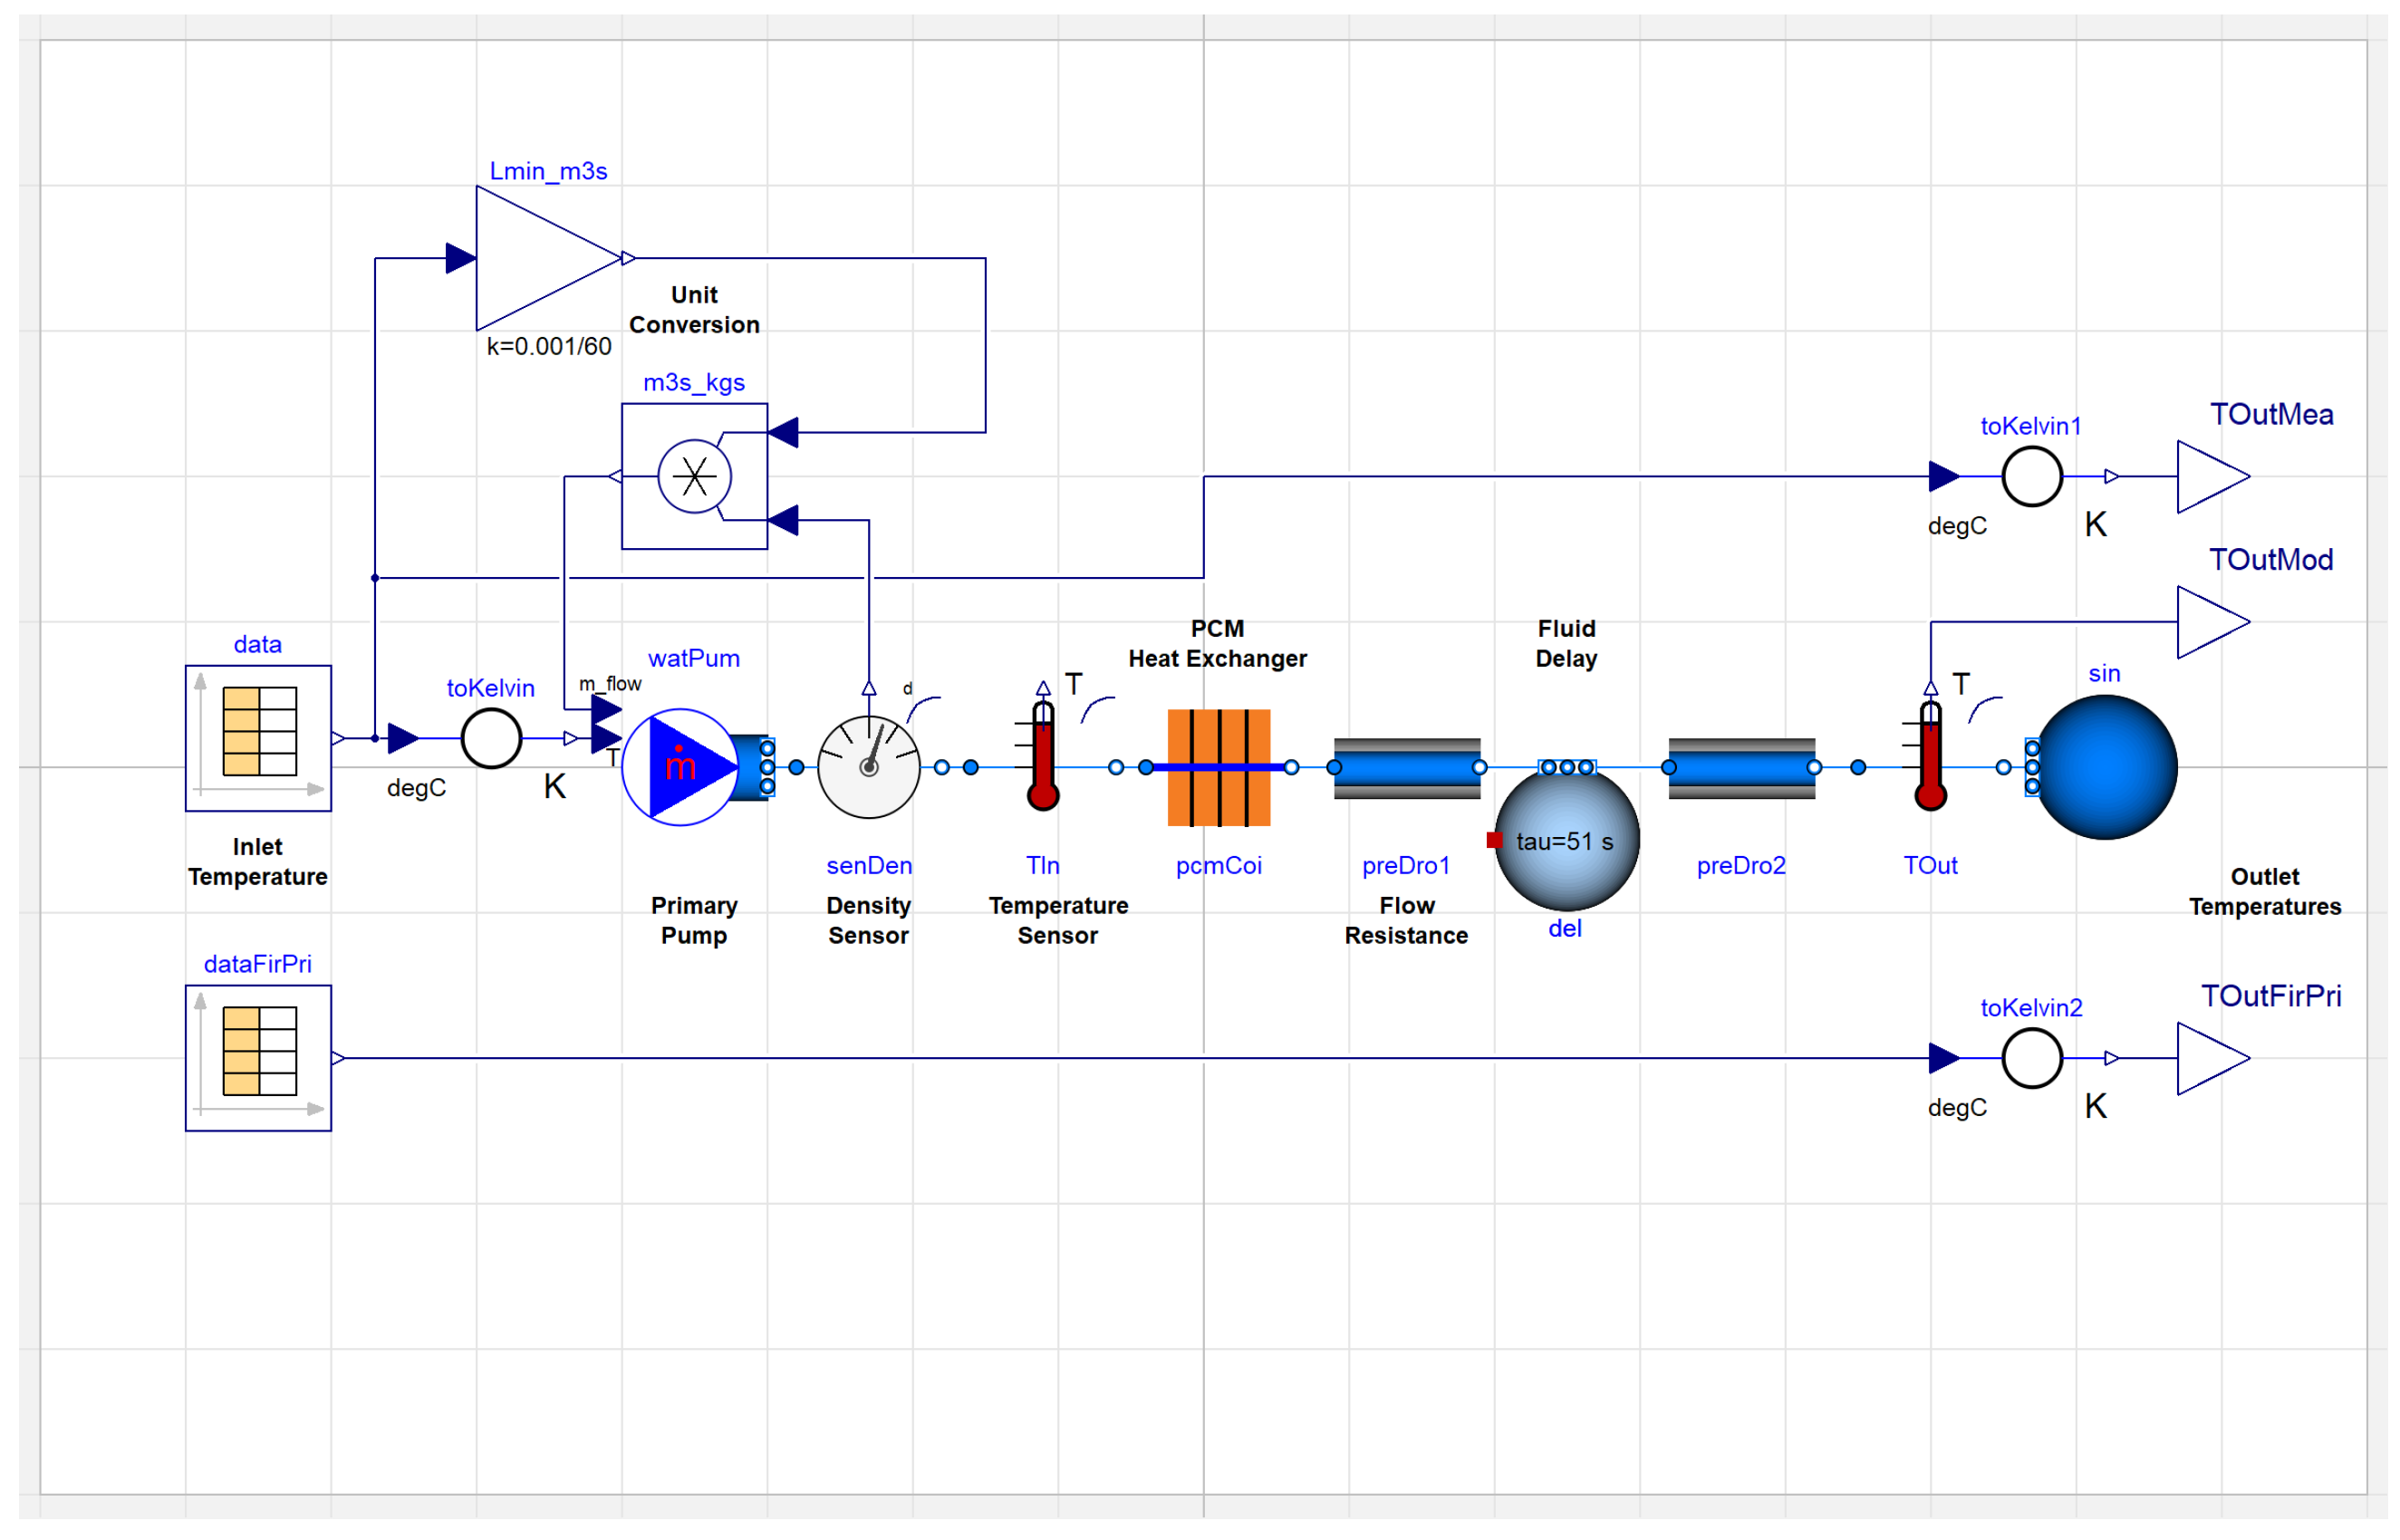
Task: Select the TOutFirPri output triangle
Action: point(2212,1058)
